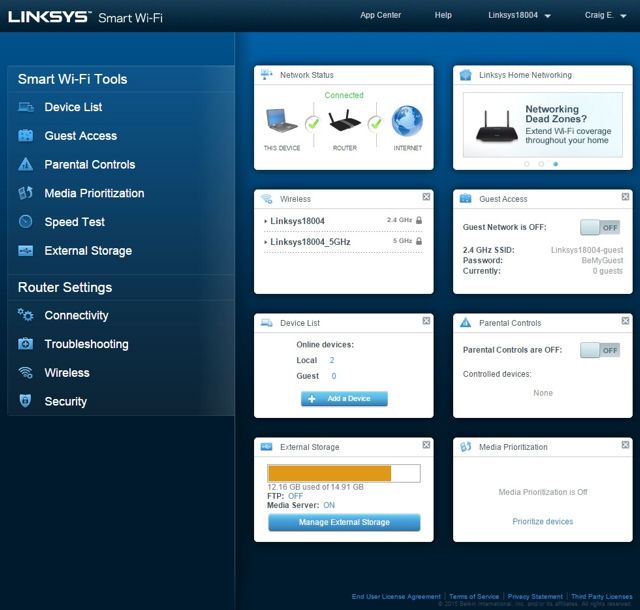640x610 pixels.
Task: Click the Network Status widget header icon
Action: click(x=267, y=75)
